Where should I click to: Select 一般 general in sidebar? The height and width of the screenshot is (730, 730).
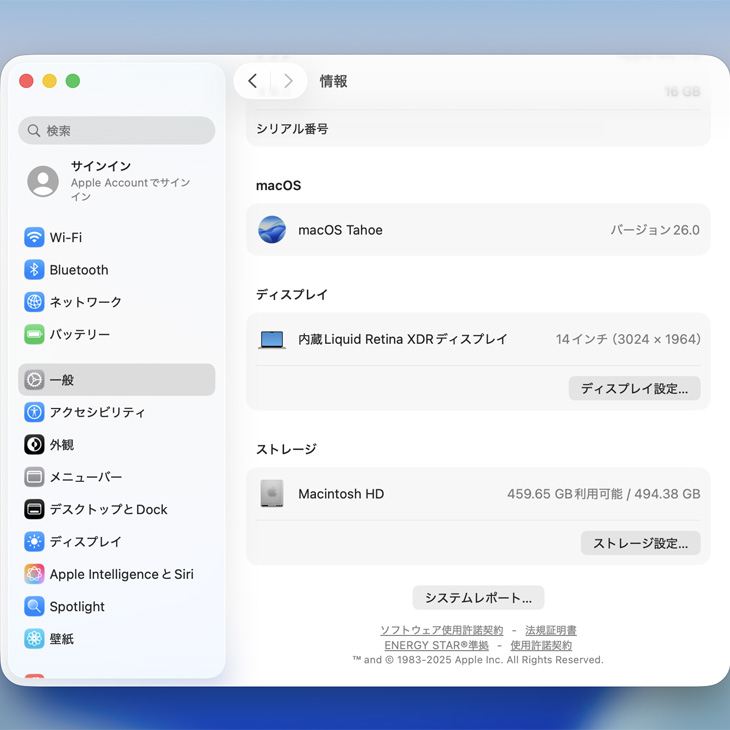tap(62, 380)
